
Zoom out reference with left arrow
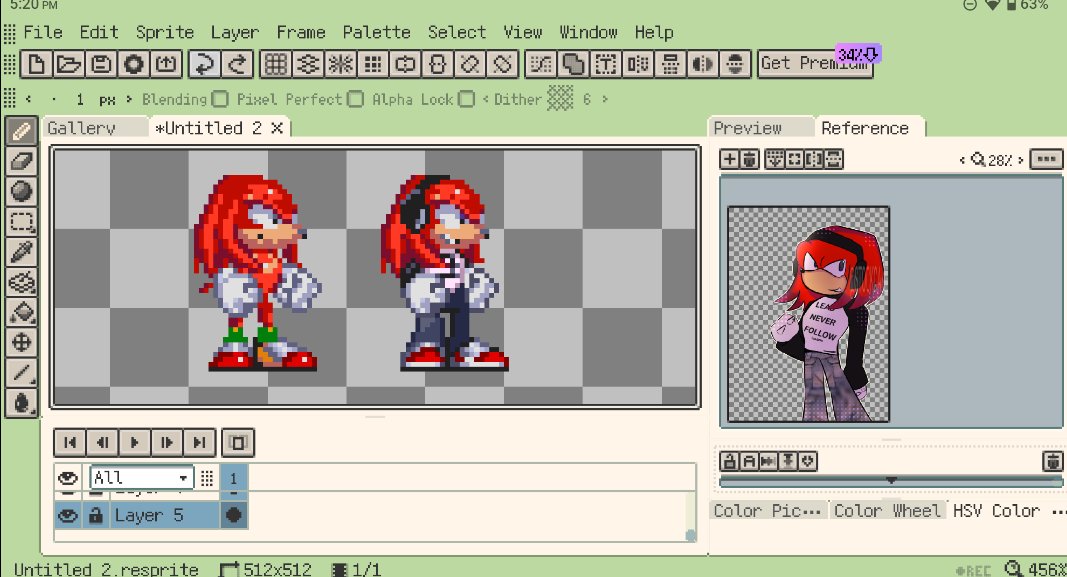pos(962,160)
